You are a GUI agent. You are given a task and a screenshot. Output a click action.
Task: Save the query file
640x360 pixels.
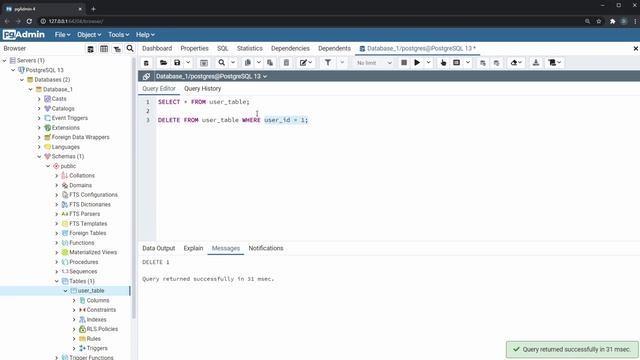click(x=177, y=63)
